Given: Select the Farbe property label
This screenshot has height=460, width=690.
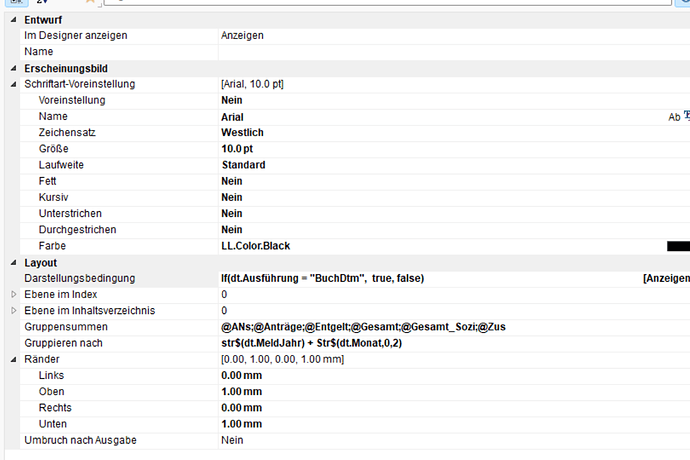Looking at the screenshot, I should coord(52,246).
